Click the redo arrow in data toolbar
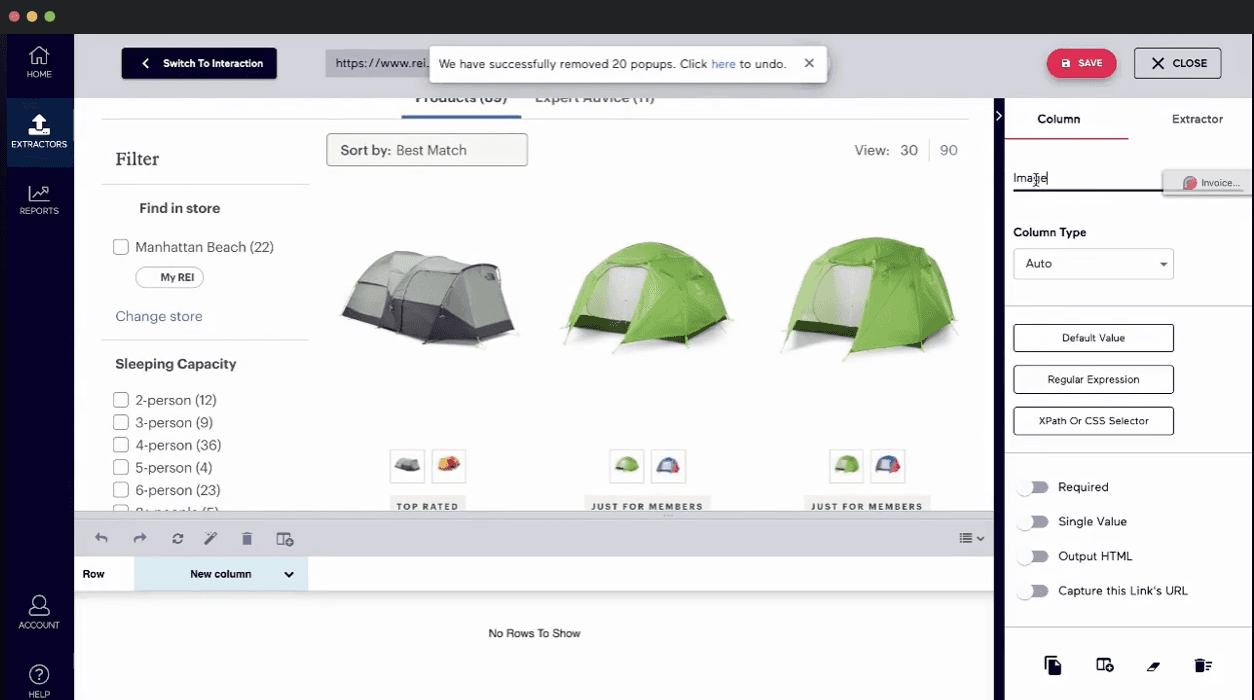 pyautogui.click(x=140, y=538)
